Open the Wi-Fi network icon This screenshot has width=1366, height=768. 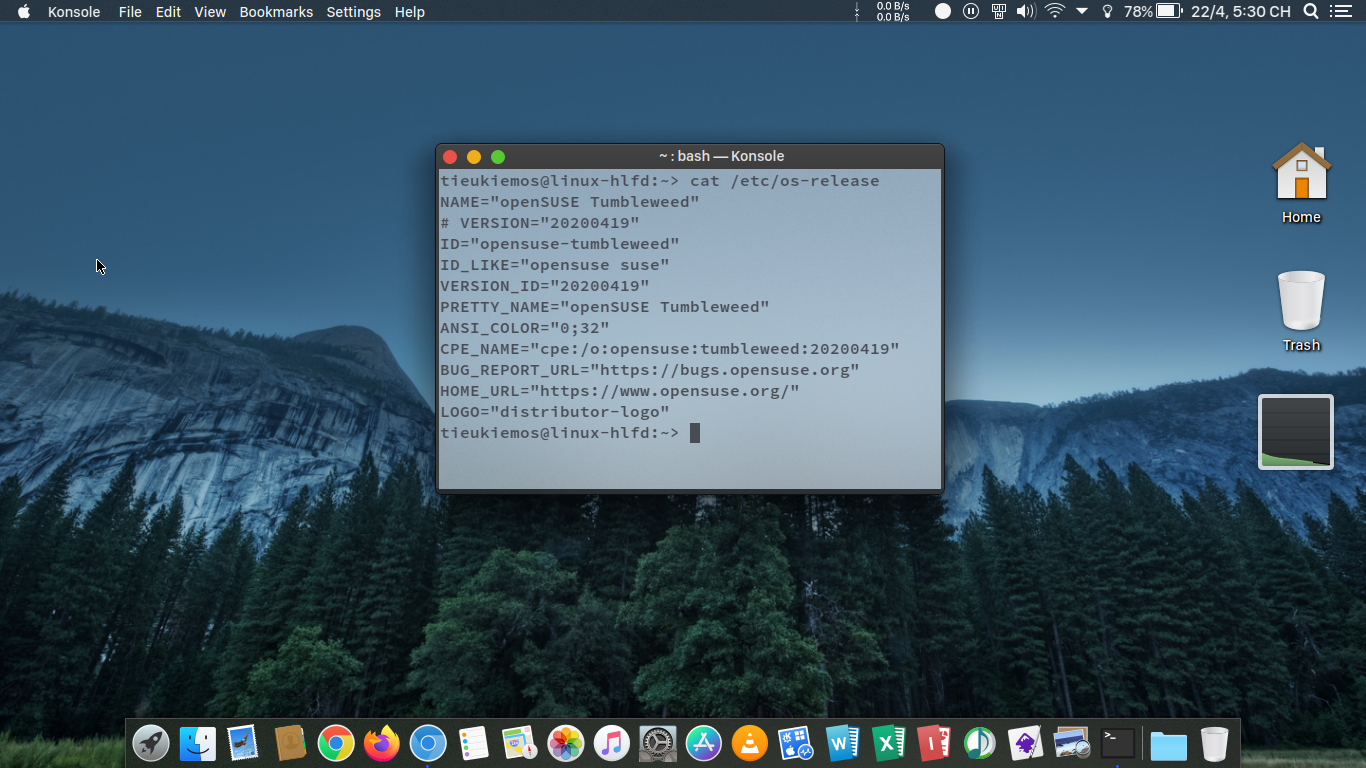(x=1055, y=12)
